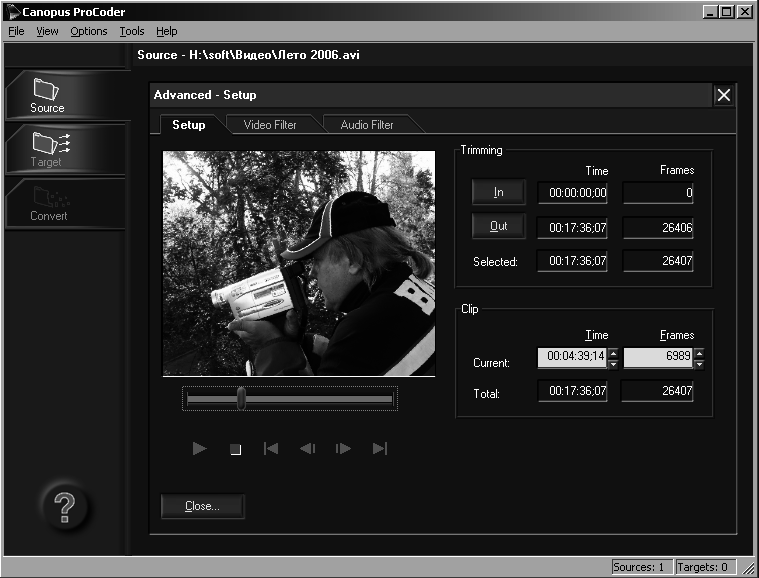
Task: Open the Help menu
Action: click(x=167, y=31)
